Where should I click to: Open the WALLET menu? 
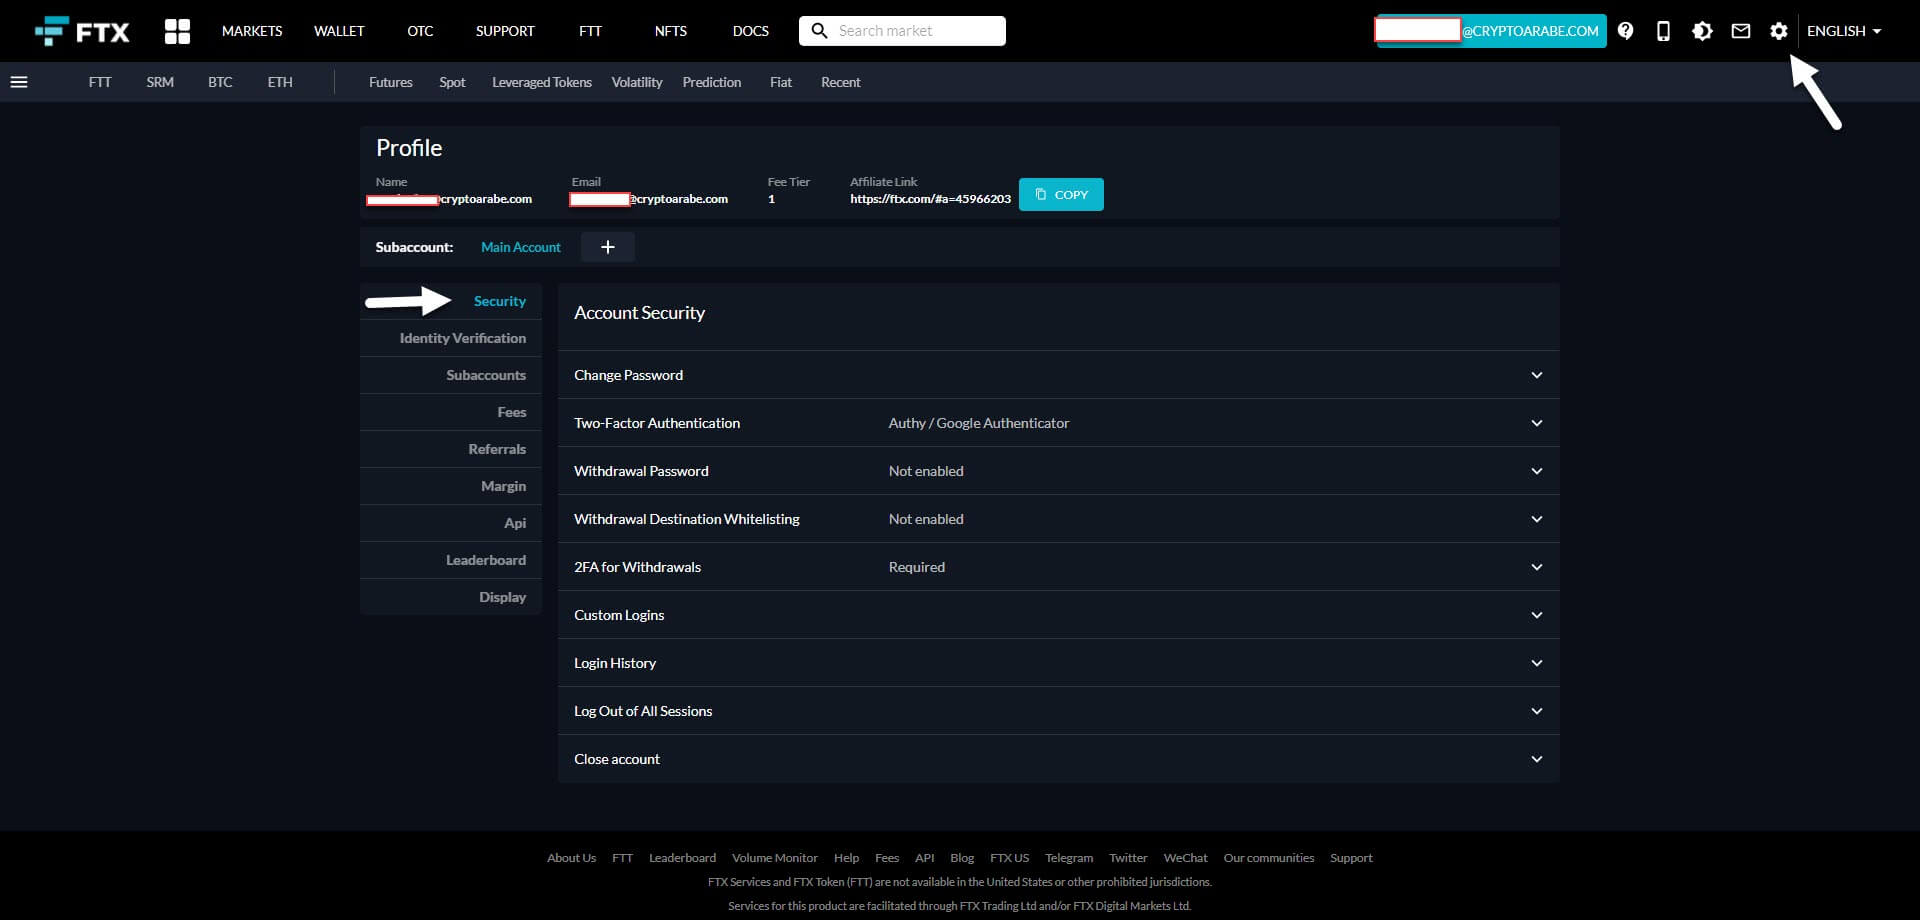[339, 31]
